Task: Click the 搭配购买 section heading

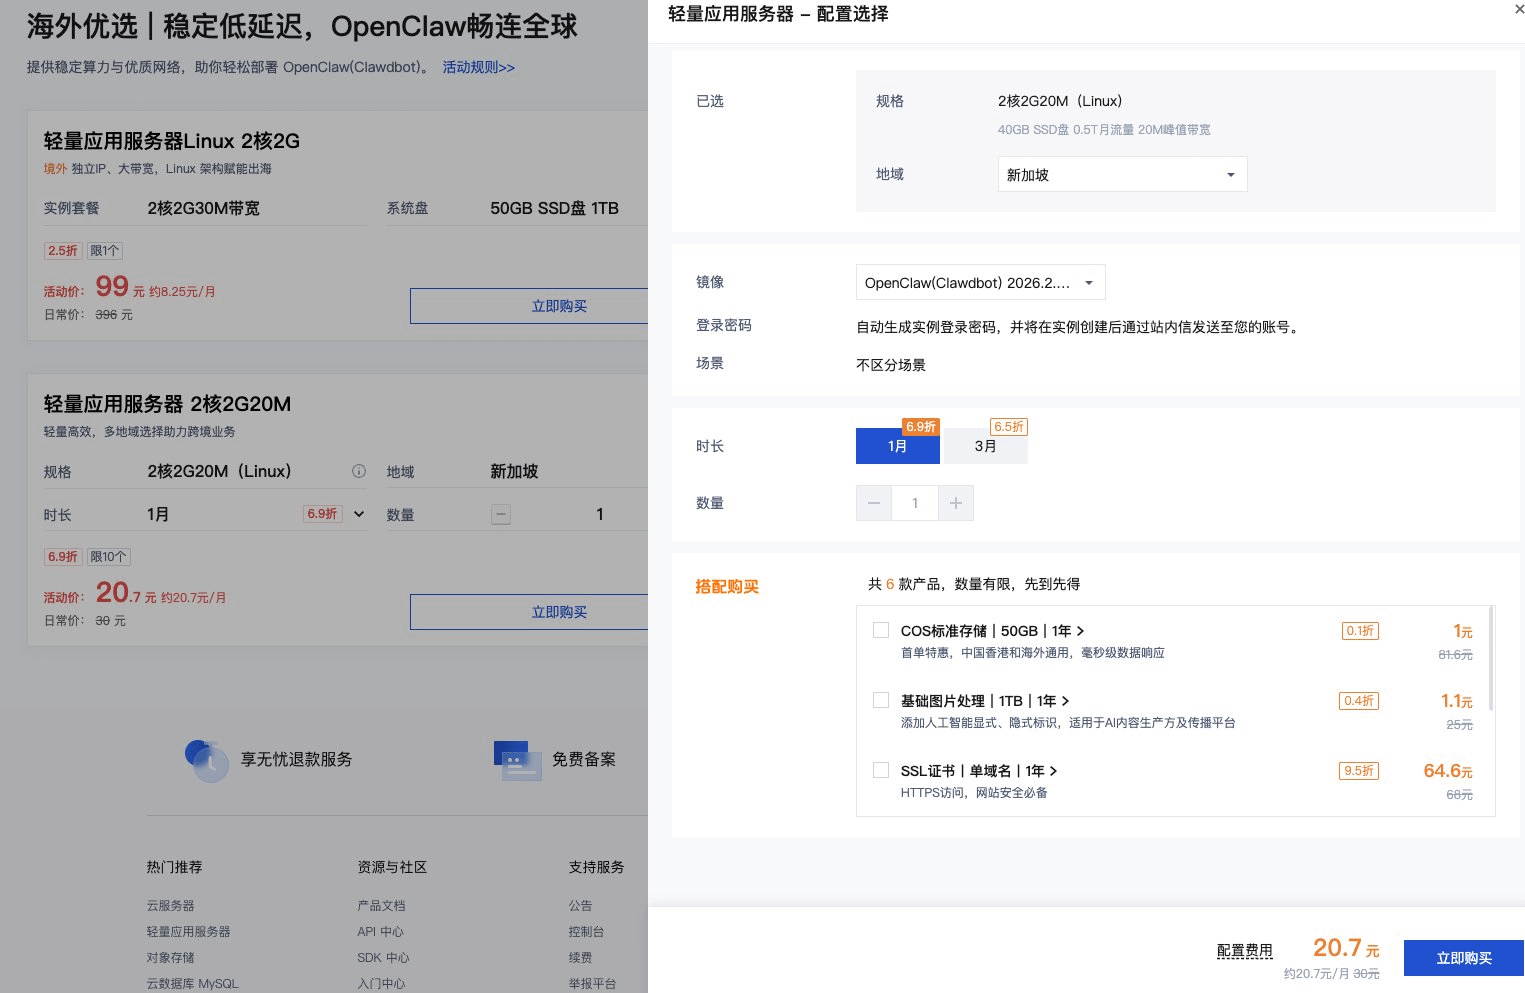Action: (727, 586)
